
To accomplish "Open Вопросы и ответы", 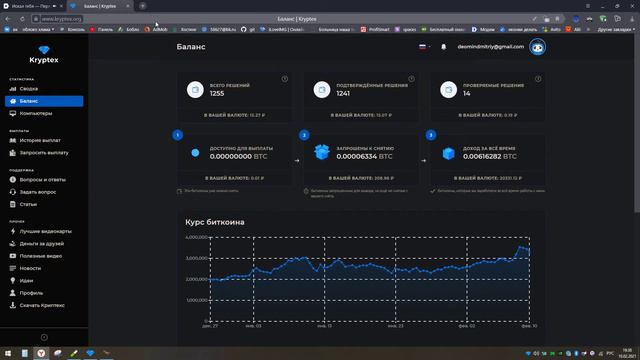I will point(42,180).
